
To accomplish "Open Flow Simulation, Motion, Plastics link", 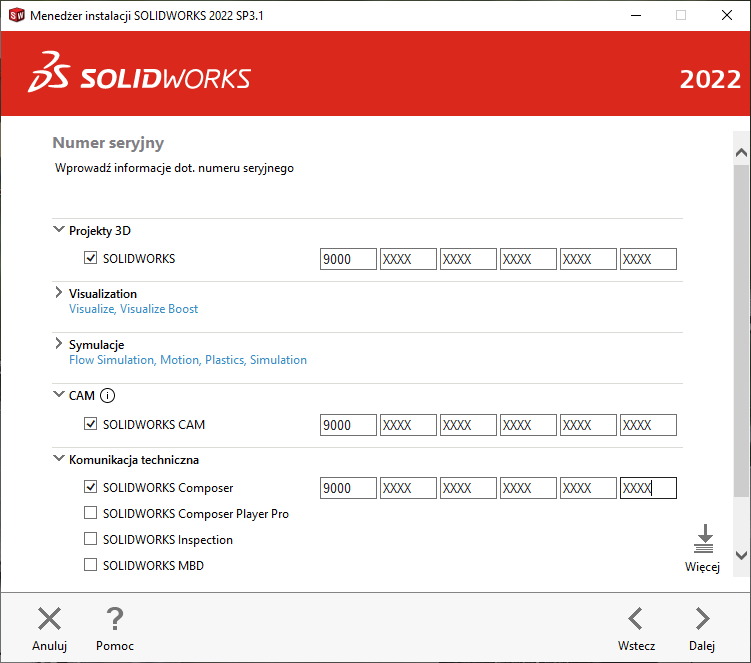I will click(188, 360).
